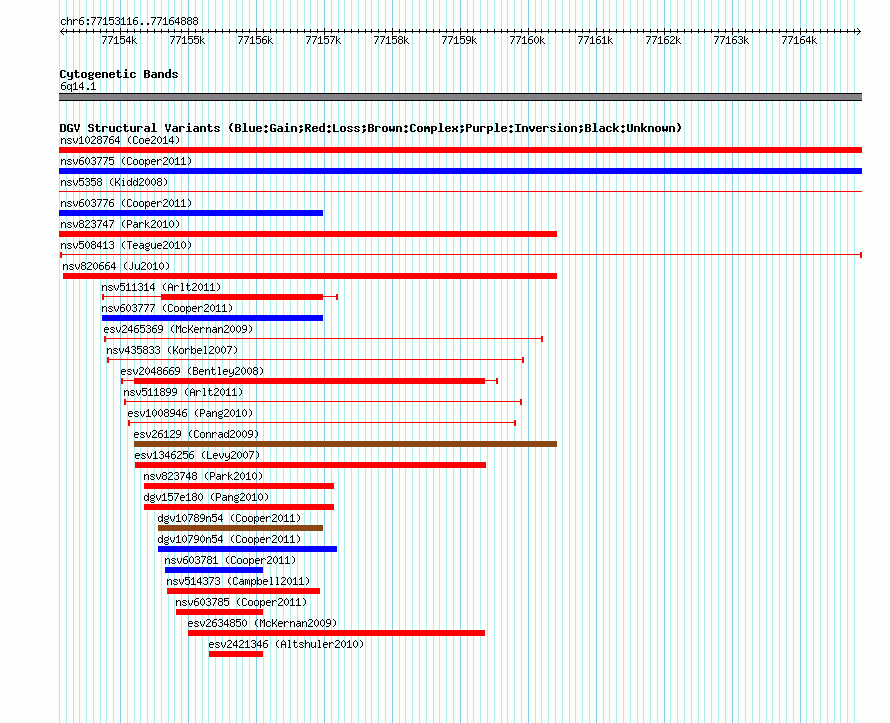
Task: Click the 77160k ruler tick label
Action: coord(527,40)
